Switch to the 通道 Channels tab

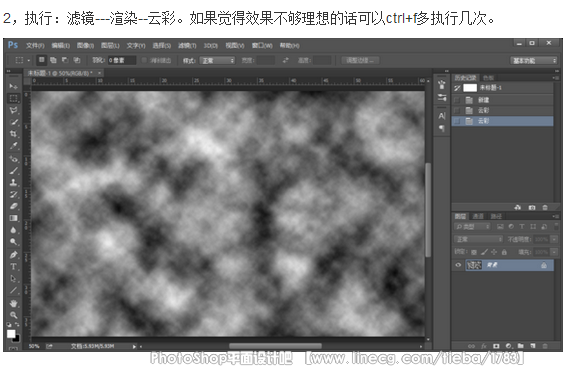[x=478, y=216]
